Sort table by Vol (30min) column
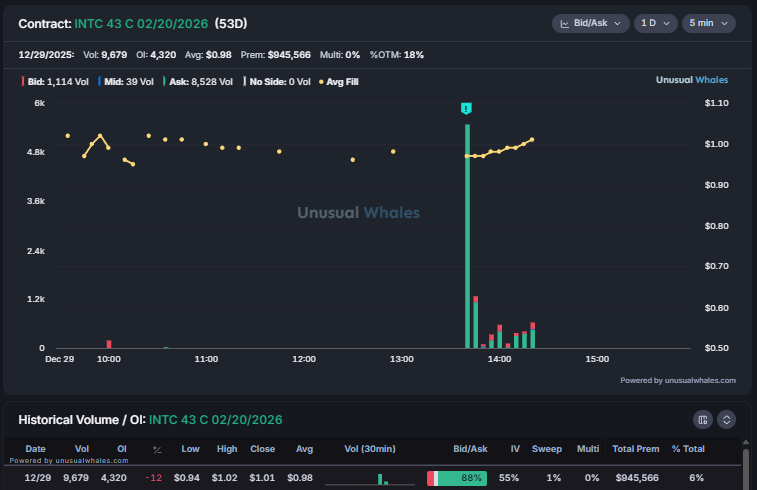The image size is (757, 490). pos(370,449)
